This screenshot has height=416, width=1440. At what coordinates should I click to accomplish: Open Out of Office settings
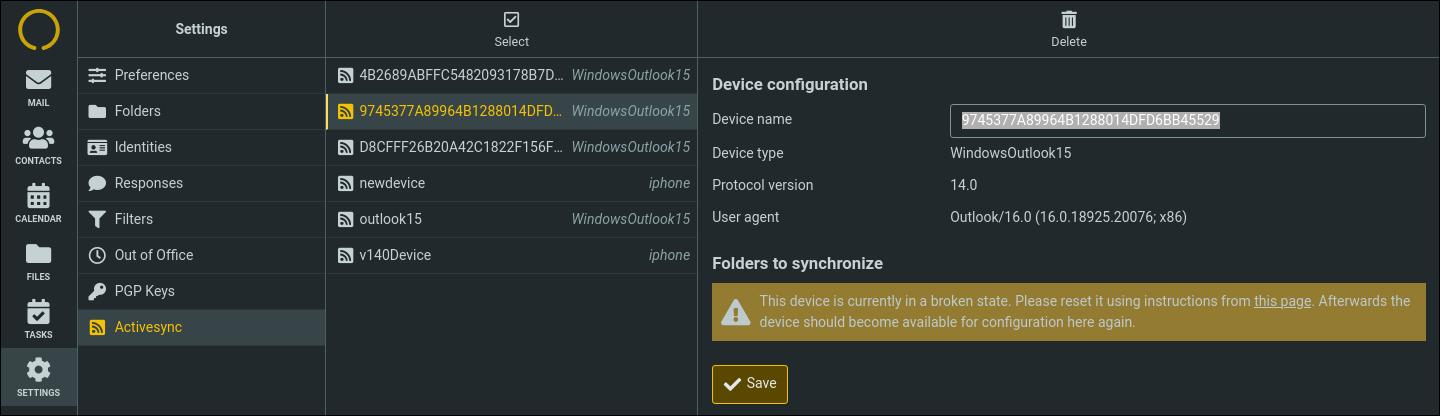point(201,255)
